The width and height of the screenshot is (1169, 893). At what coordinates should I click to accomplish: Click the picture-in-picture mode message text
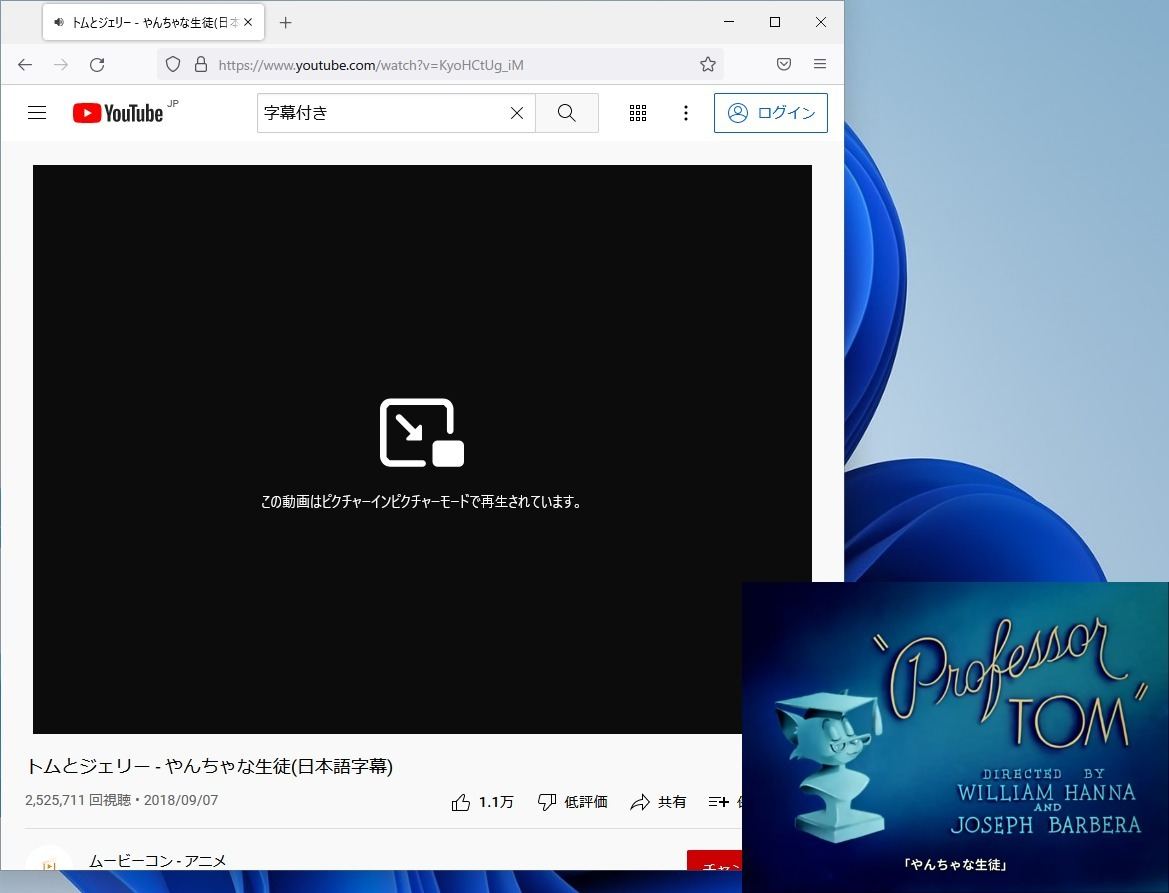click(x=421, y=502)
